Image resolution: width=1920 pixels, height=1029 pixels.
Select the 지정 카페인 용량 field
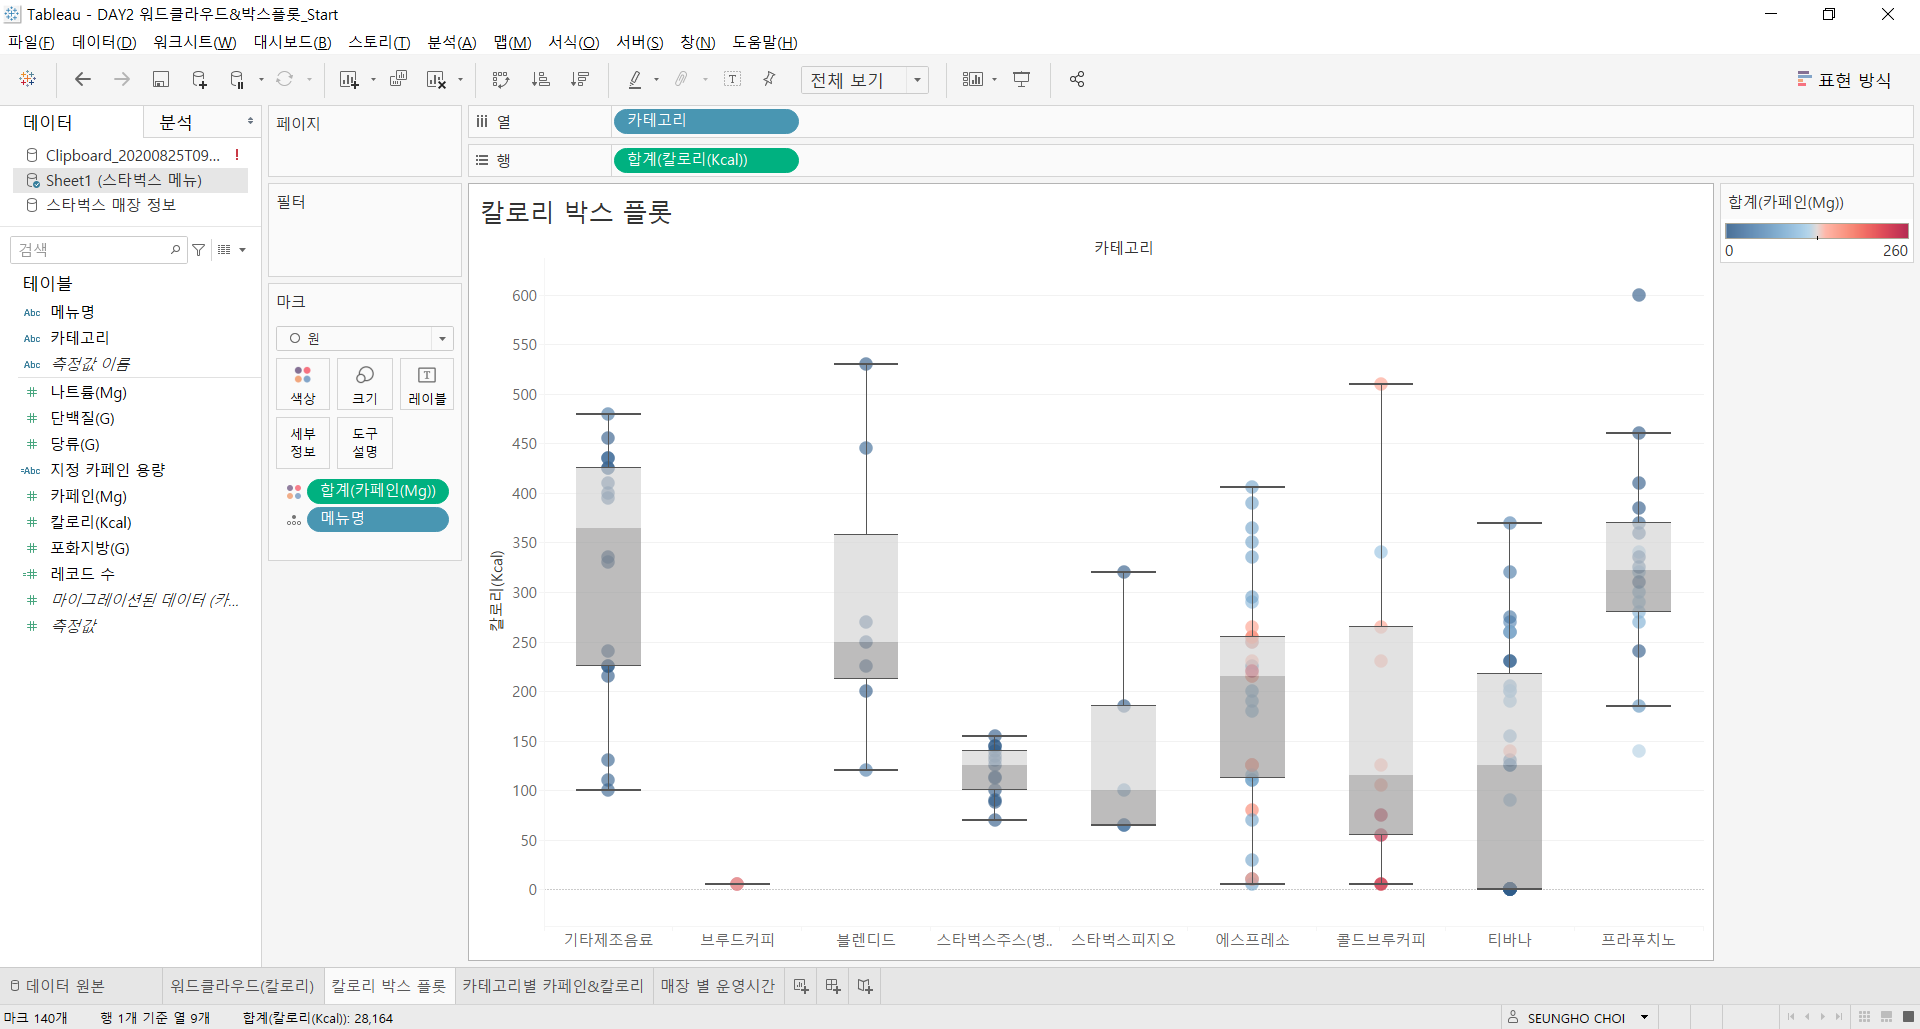tap(108, 470)
